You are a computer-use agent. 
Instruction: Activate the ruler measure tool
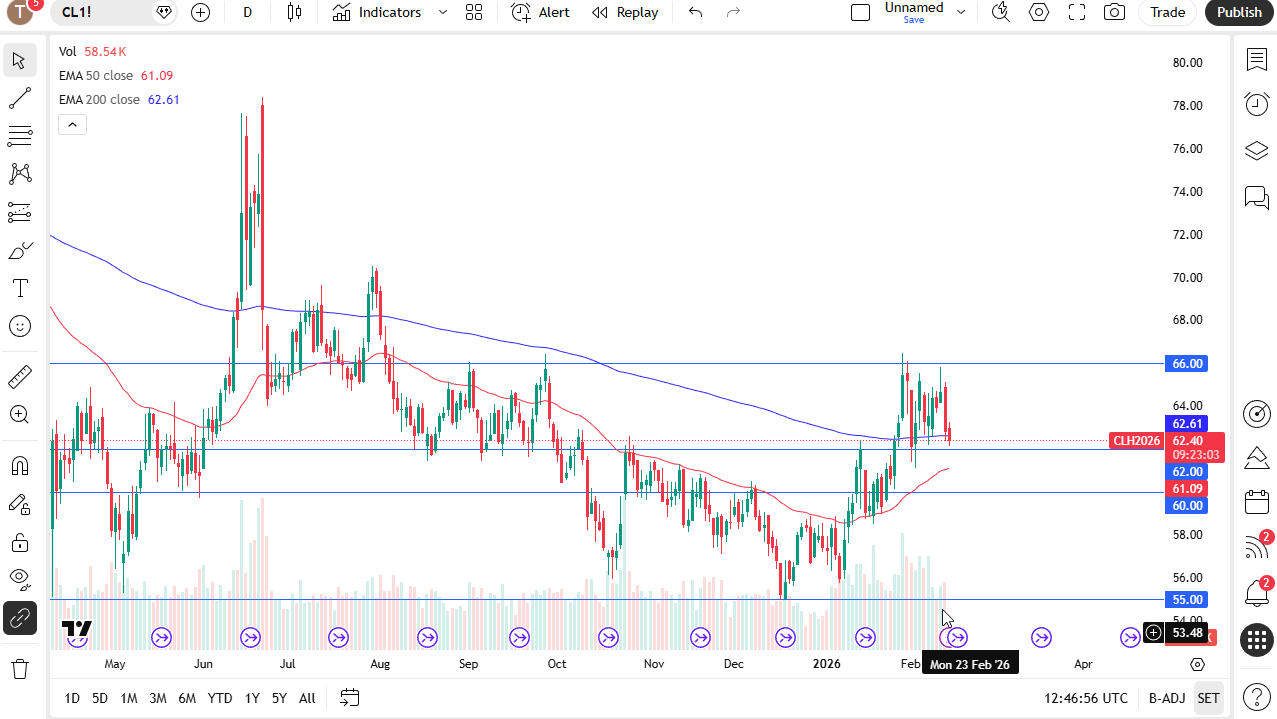pyautogui.click(x=19, y=377)
